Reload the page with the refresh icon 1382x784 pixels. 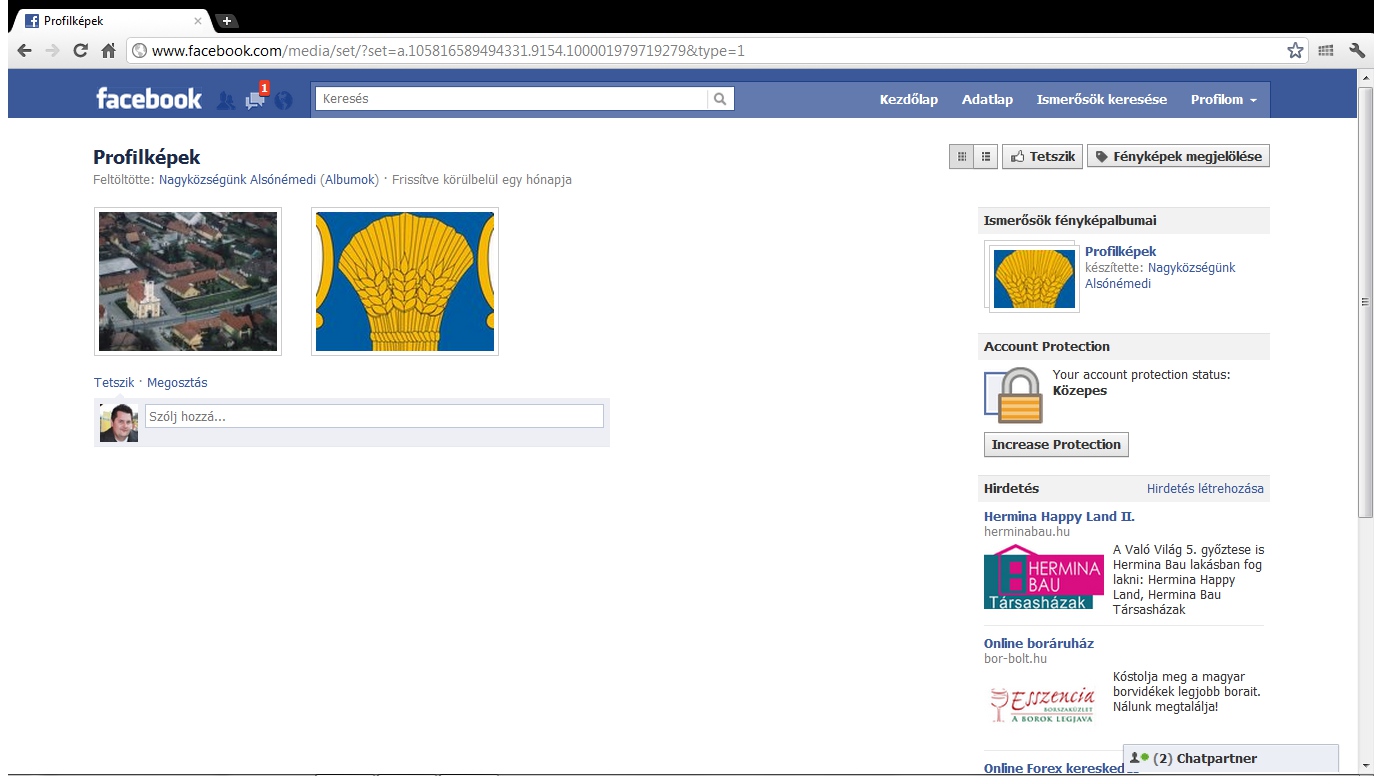[81, 51]
